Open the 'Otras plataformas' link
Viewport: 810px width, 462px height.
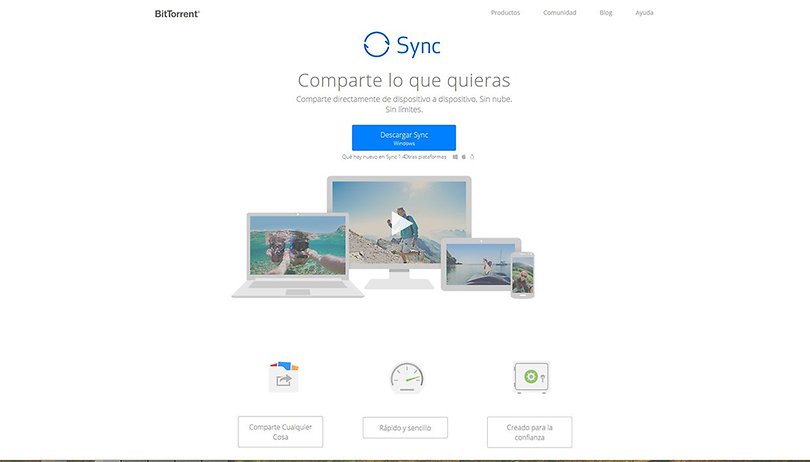click(x=425, y=157)
